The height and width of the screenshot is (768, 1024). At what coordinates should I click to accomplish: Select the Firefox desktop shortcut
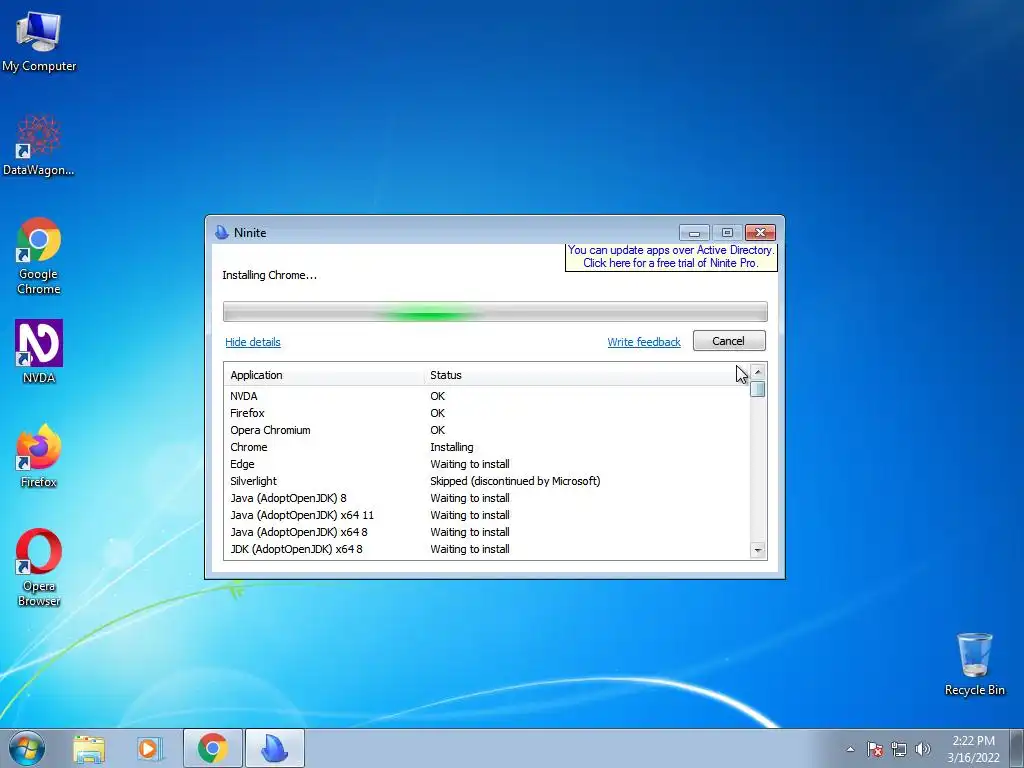click(39, 456)
